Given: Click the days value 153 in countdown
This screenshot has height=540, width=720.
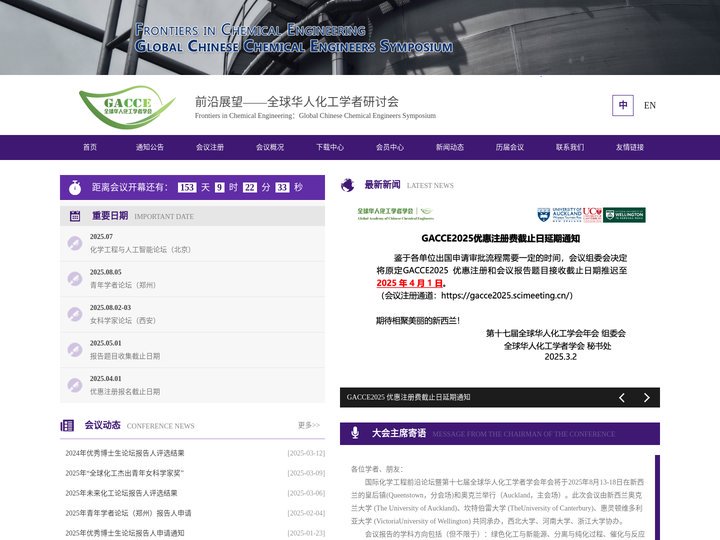Looking at the screenshot, I should (x=187, y=187).
